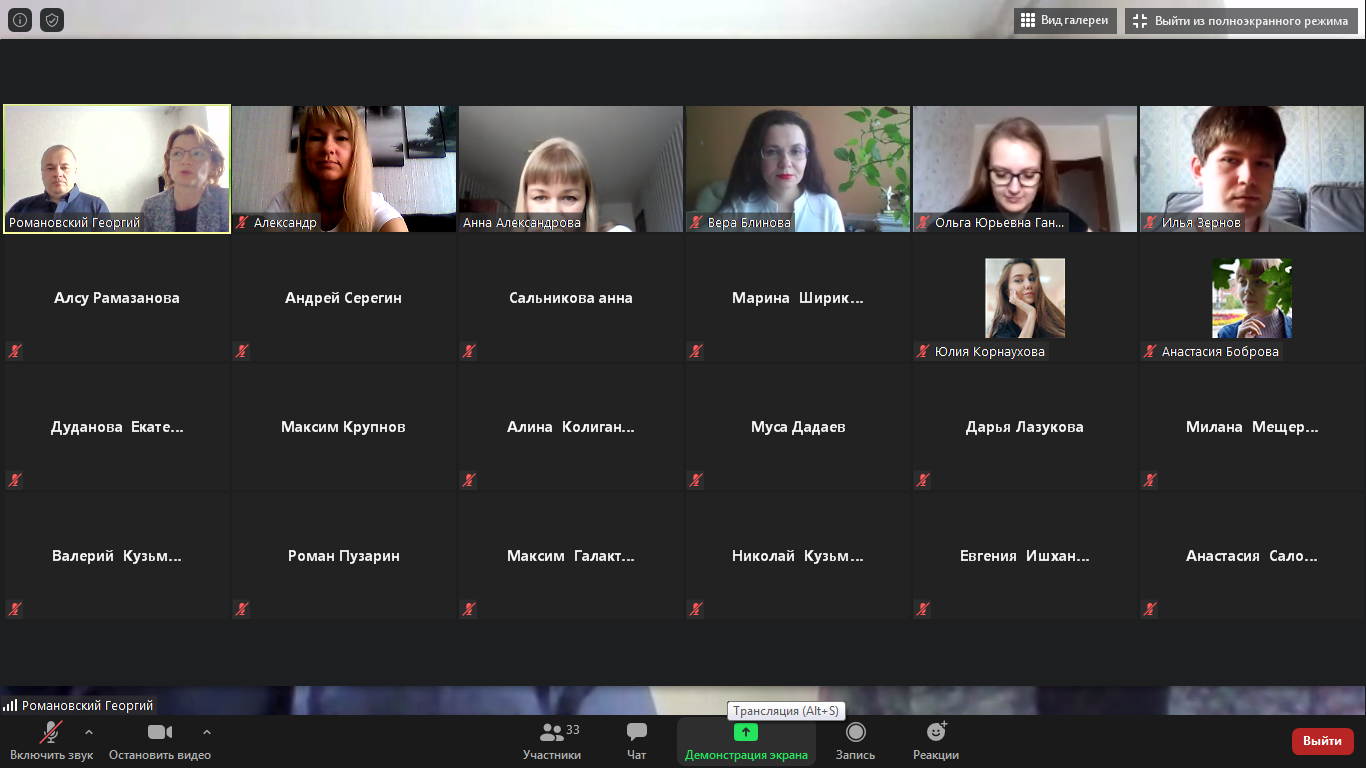Click muted mic icon on Андрей Серегин tile
This screenshot has width=1366, height=768.
tap(242, 351)
